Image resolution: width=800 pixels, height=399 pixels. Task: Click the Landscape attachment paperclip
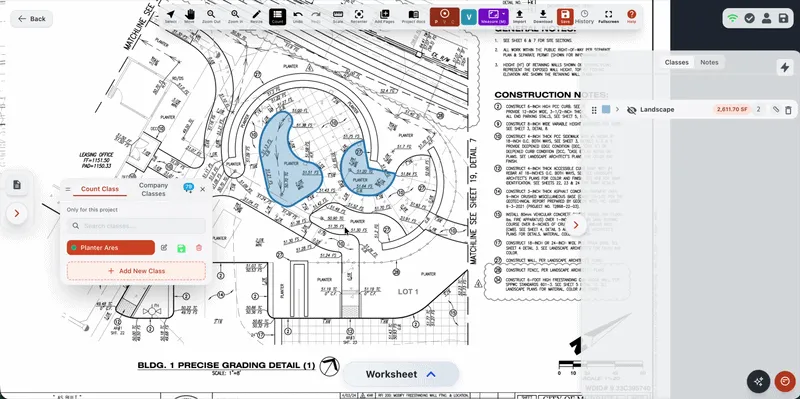776,110
